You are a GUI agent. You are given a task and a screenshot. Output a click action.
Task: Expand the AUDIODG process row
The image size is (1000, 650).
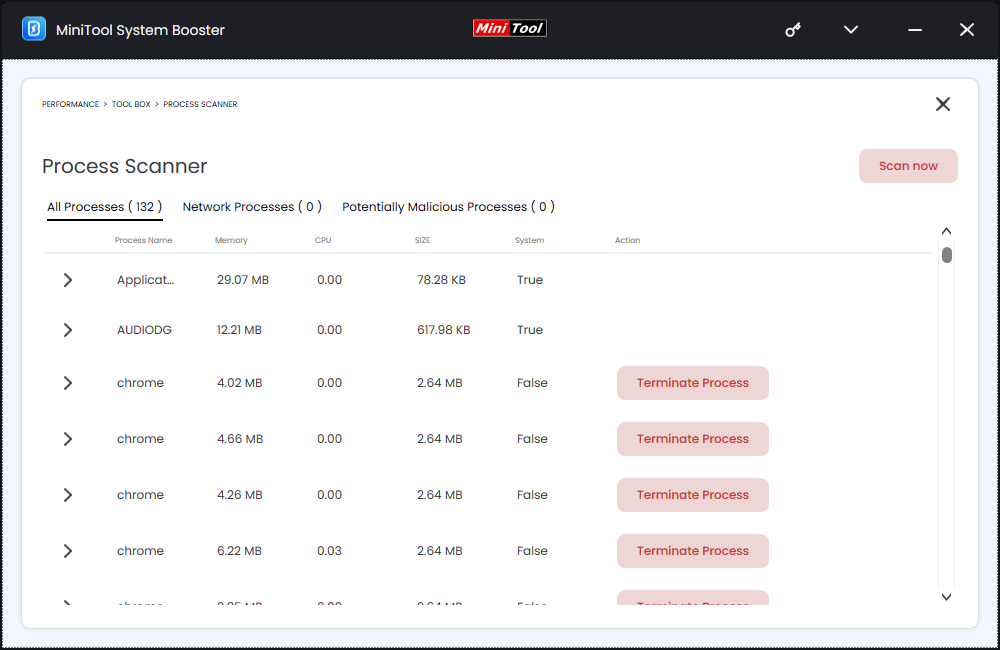point(68,330)
